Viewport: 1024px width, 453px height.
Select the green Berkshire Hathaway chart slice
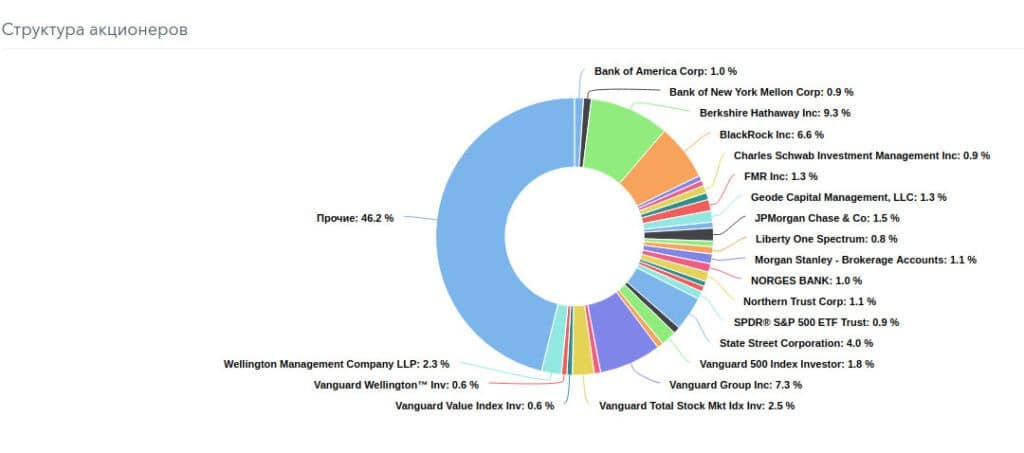pos(622,139)
